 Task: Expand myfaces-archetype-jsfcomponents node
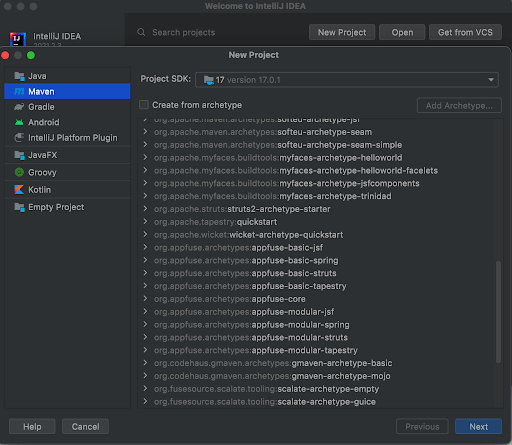coord(145,183)
